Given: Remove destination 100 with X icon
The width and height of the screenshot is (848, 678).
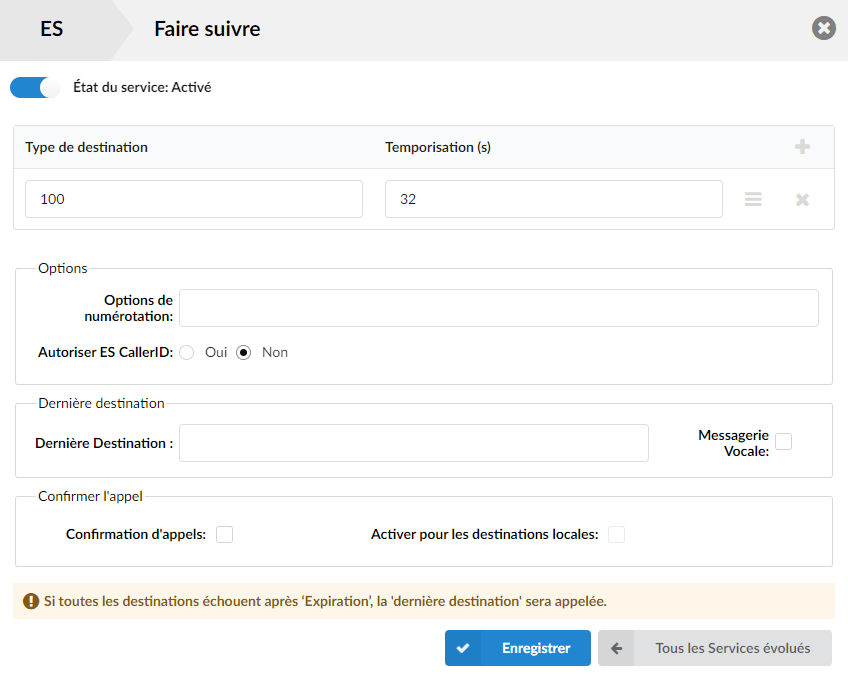Looking at the screenshot, I should (x=803, y=200).
